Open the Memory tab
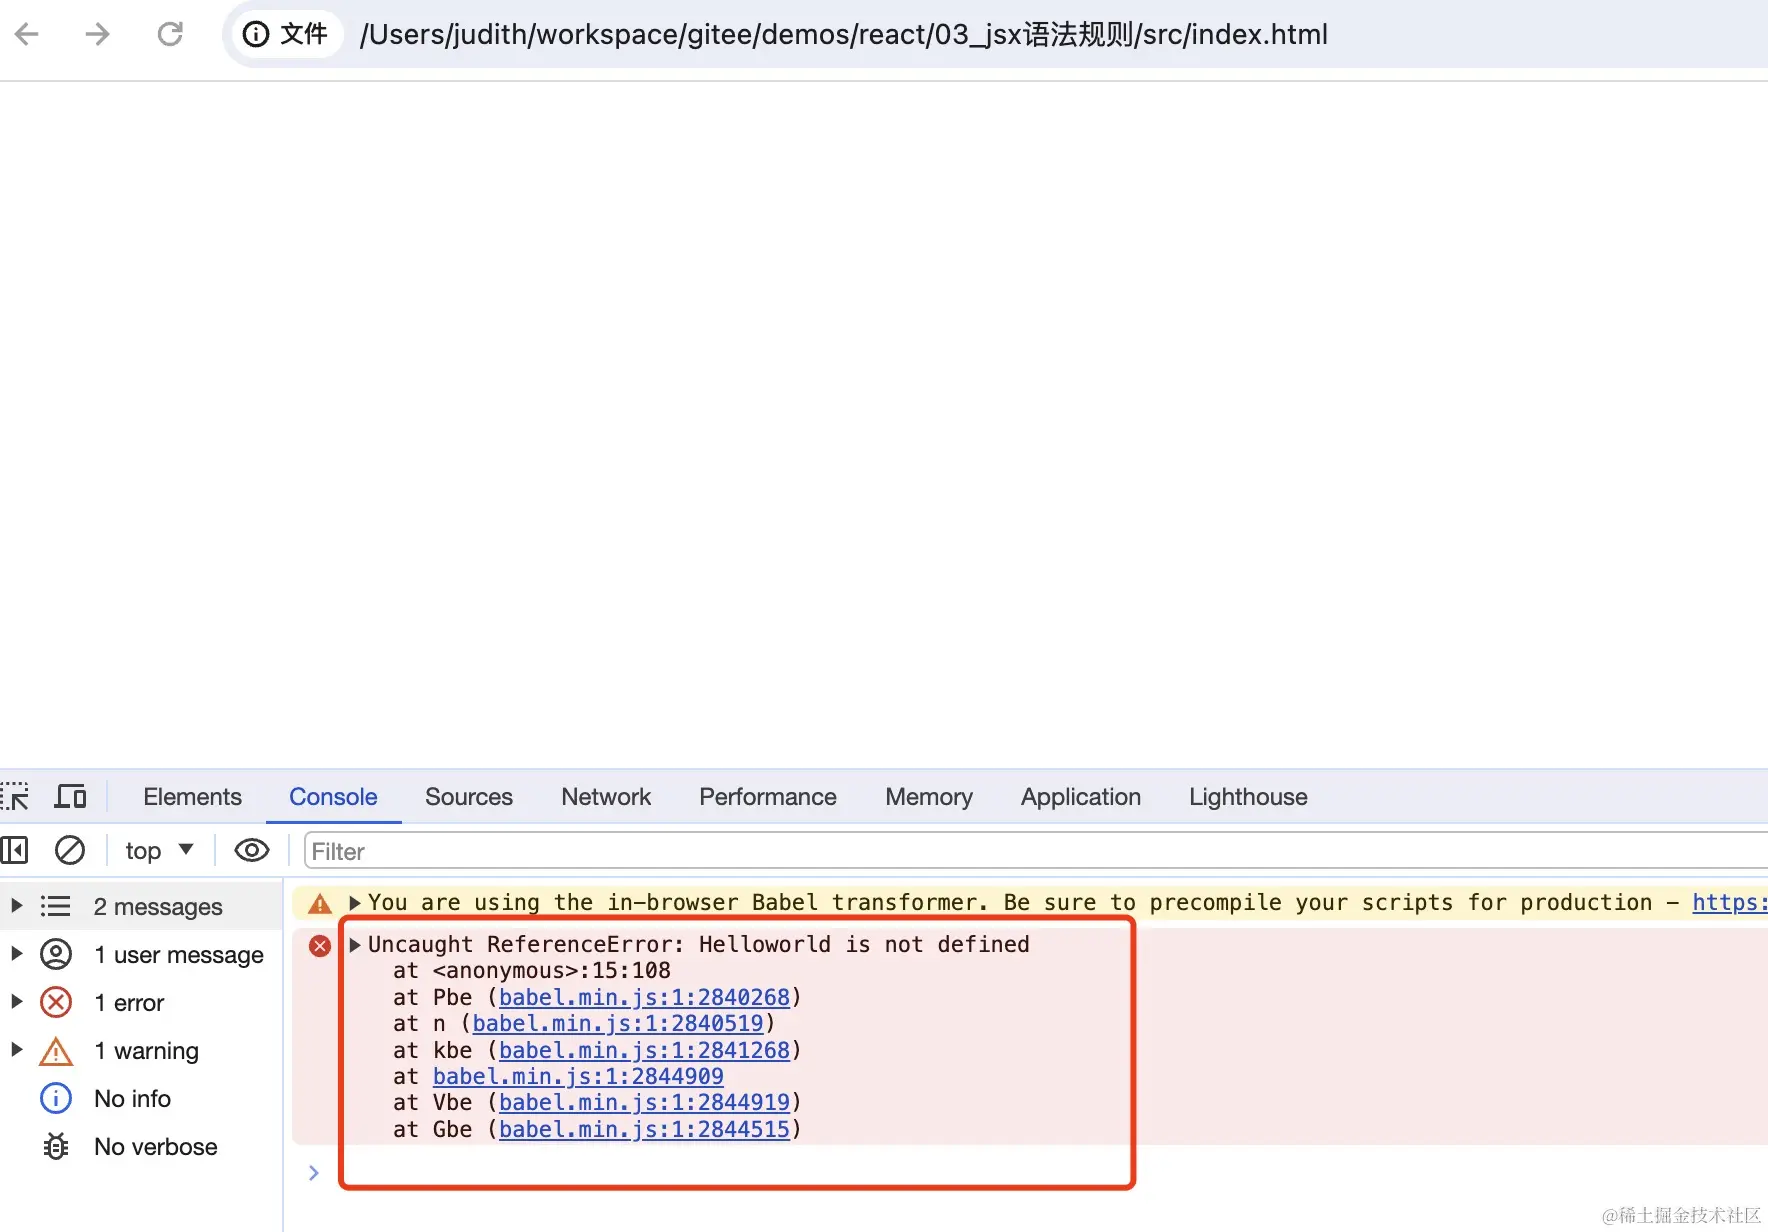The width and height of the screenshot is (1768, 1232). coord(929,797)
